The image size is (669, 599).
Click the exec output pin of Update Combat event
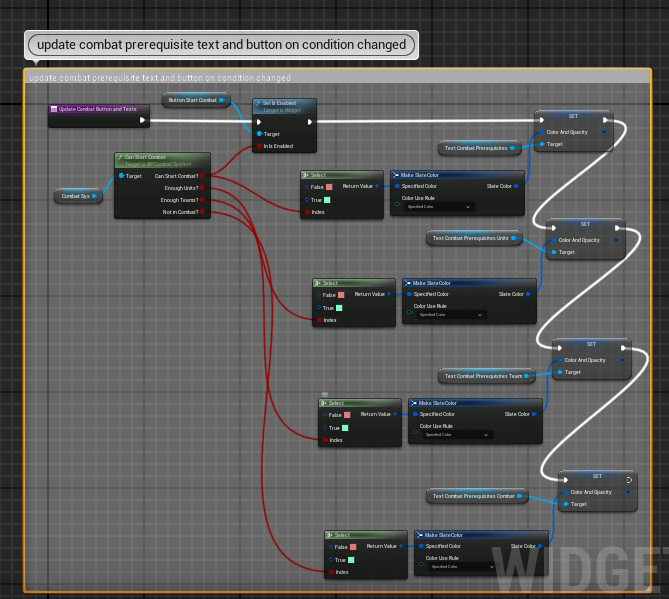[143, 120]
